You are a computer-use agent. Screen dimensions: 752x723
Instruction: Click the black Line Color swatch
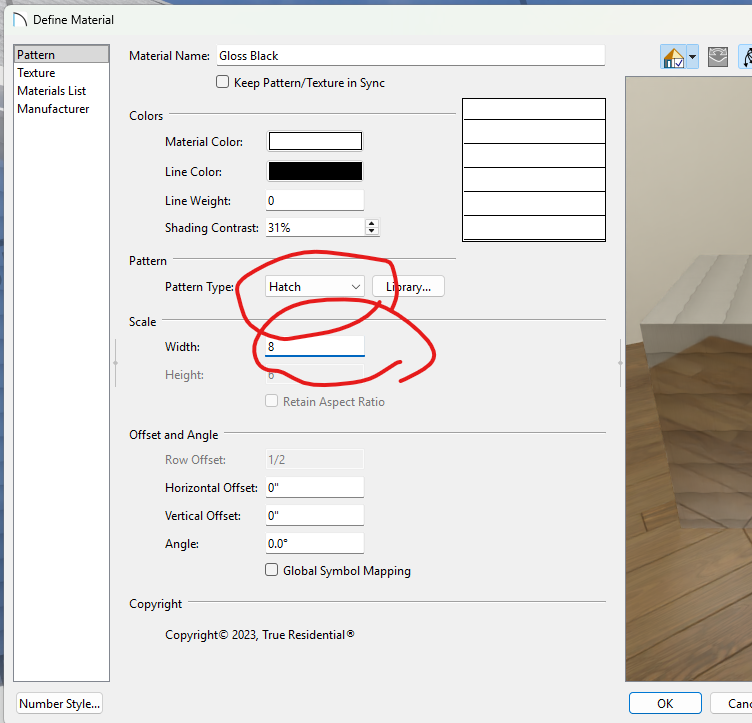coord(315,172)
